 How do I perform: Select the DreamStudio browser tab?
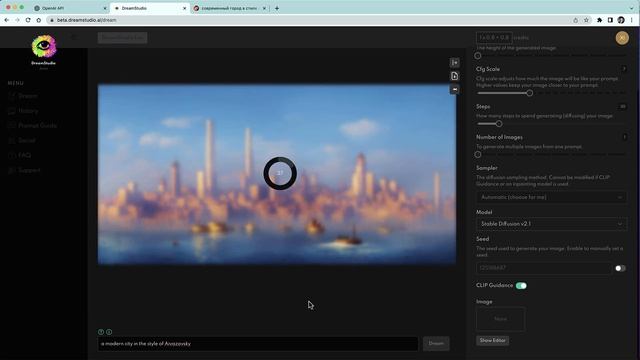pos(150,8)
